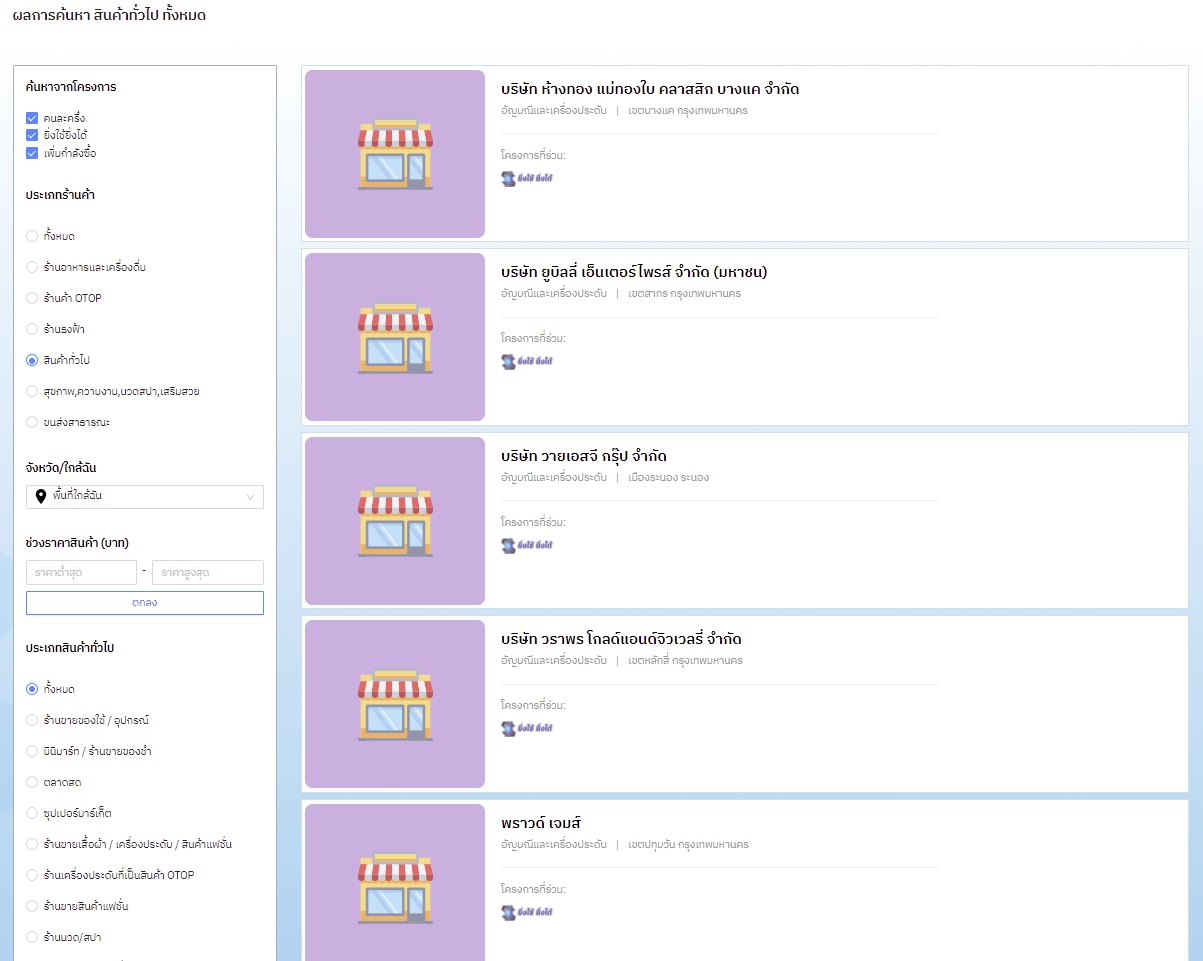This screenshot has width=1203, height=961.
Task: Expand the พื้นที่ใกล้ฉัน province dropdown
Action: point(145,496)
